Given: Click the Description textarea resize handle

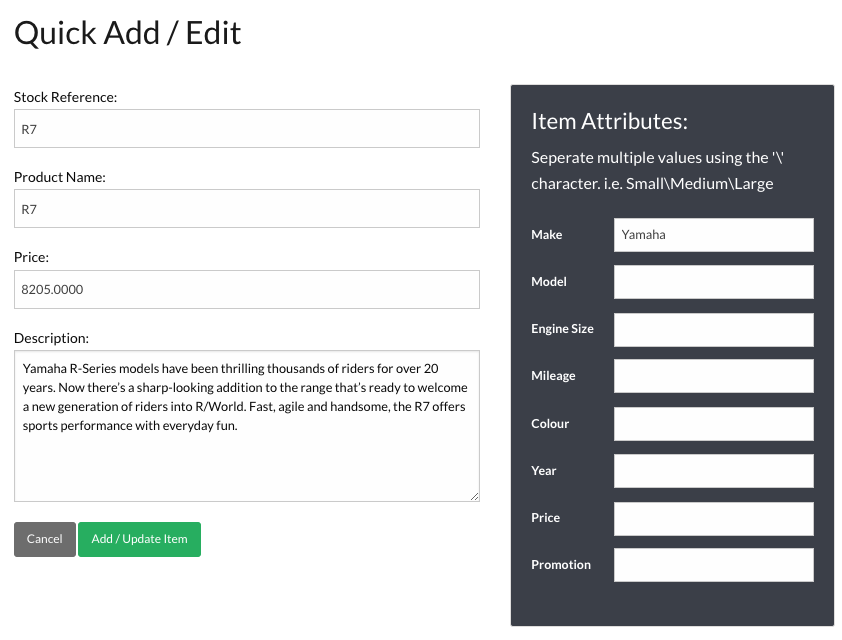Looking at the screenshot, I should 474,496.
